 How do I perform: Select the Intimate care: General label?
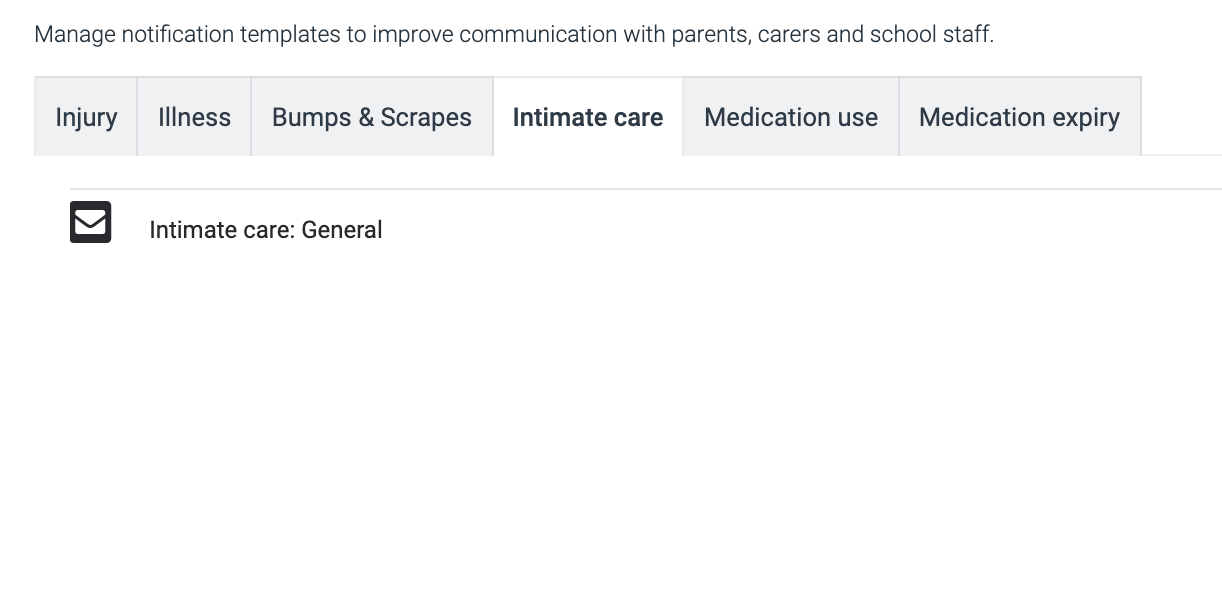[x=266, y=230]
